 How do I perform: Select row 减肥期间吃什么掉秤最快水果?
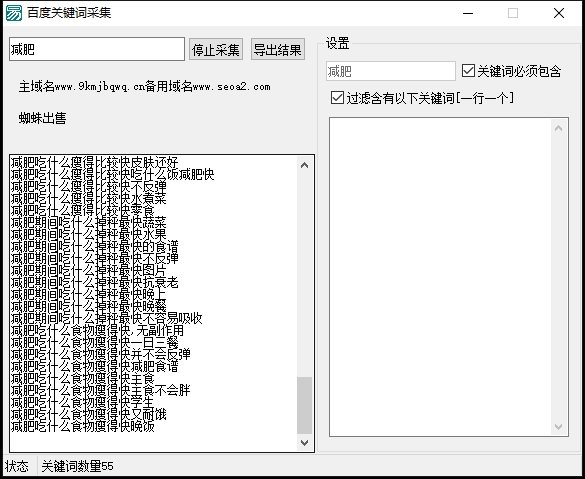[88, 235]
